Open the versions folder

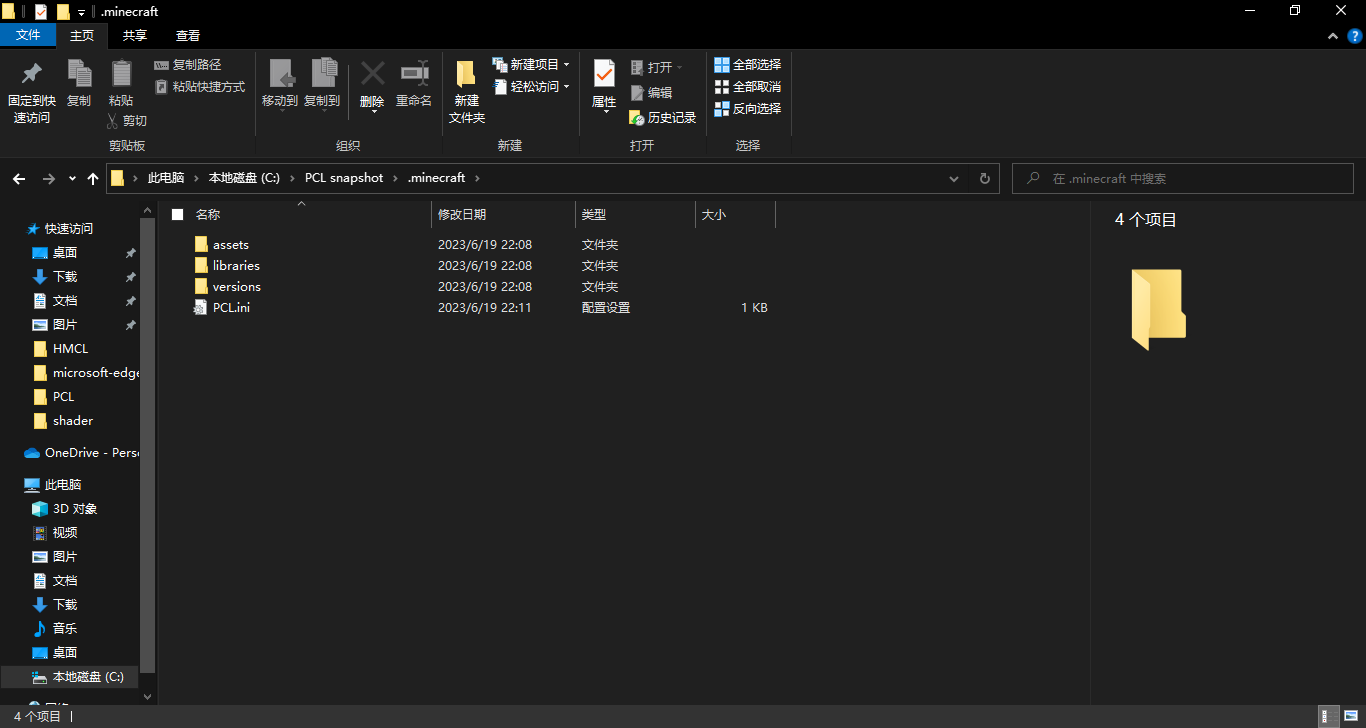(x=235, y=286)
